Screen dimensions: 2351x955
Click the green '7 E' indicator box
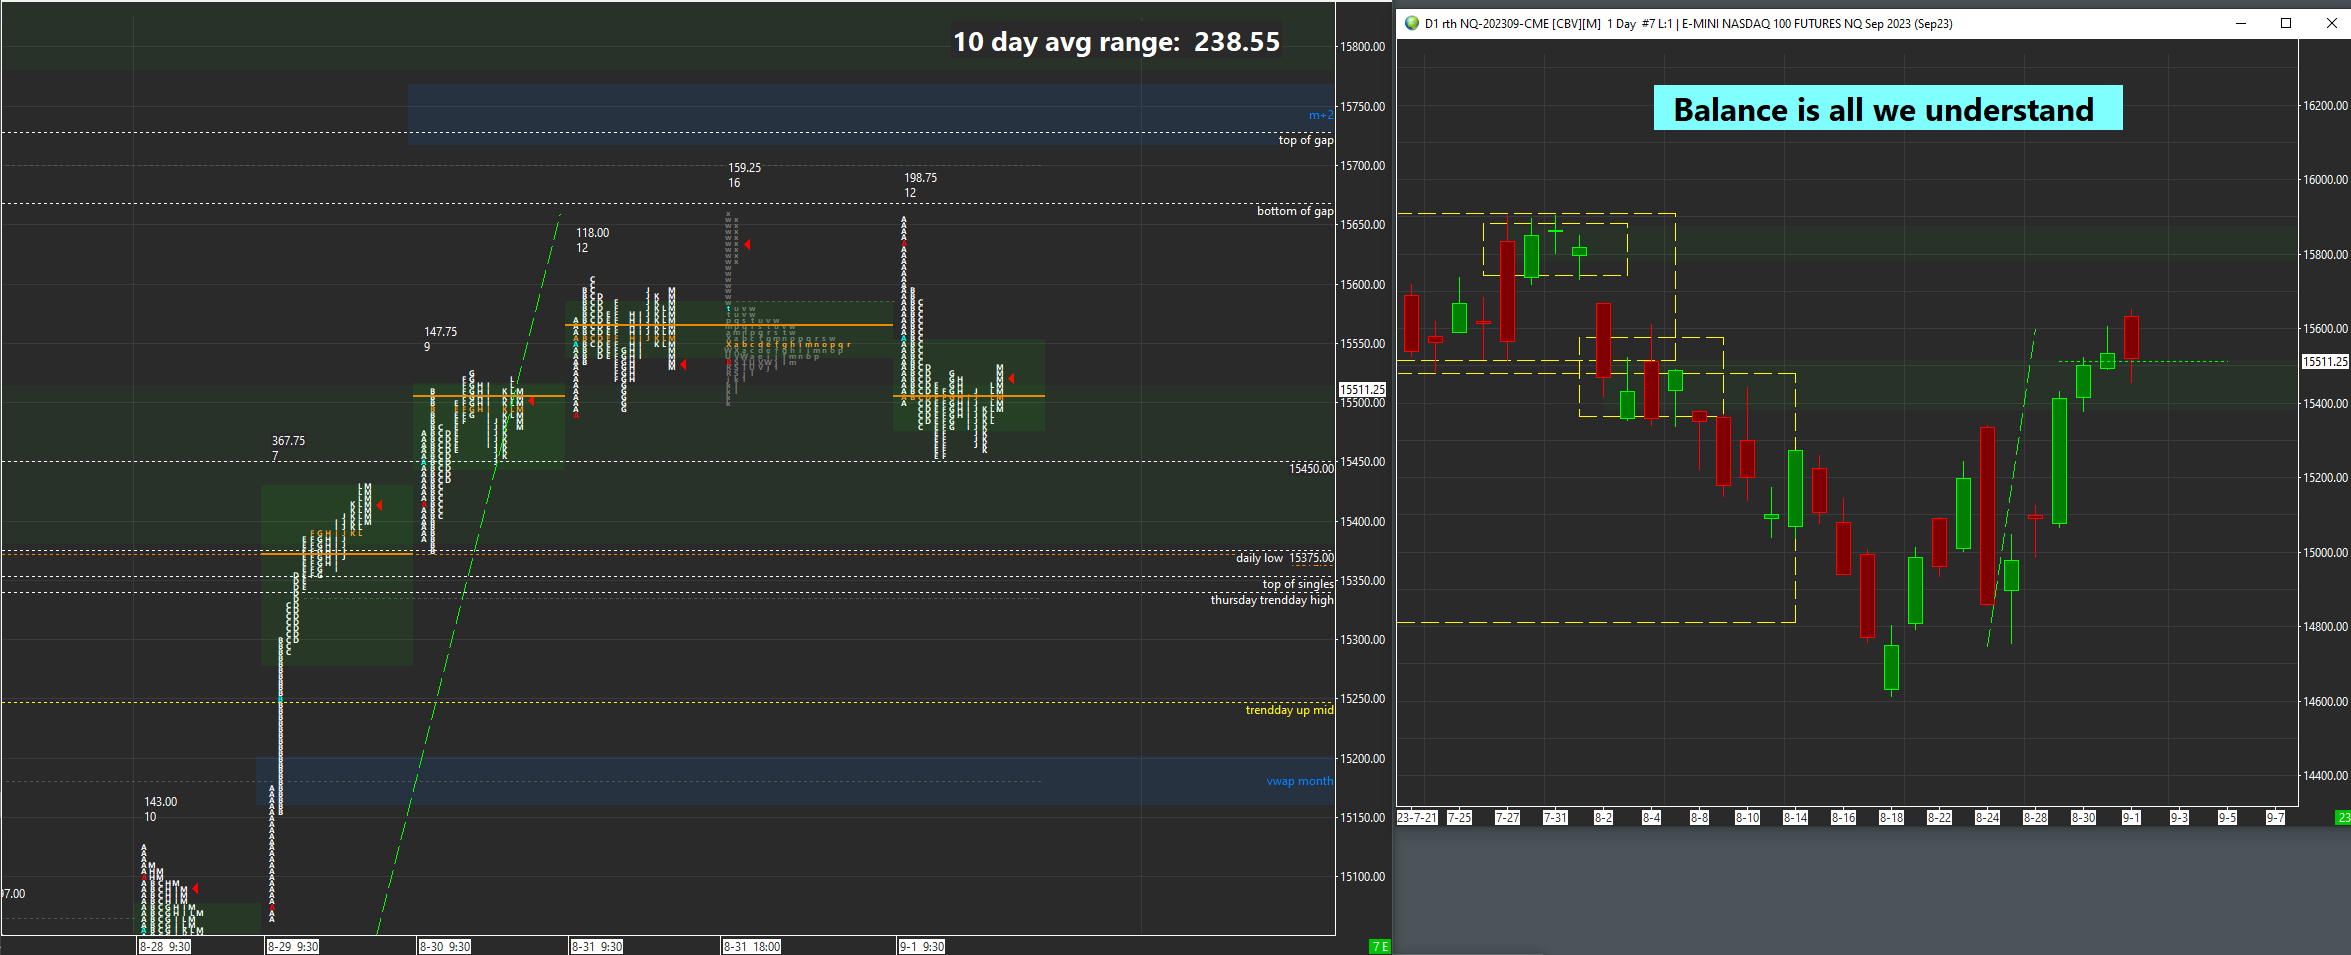(x=1380, y=946)
